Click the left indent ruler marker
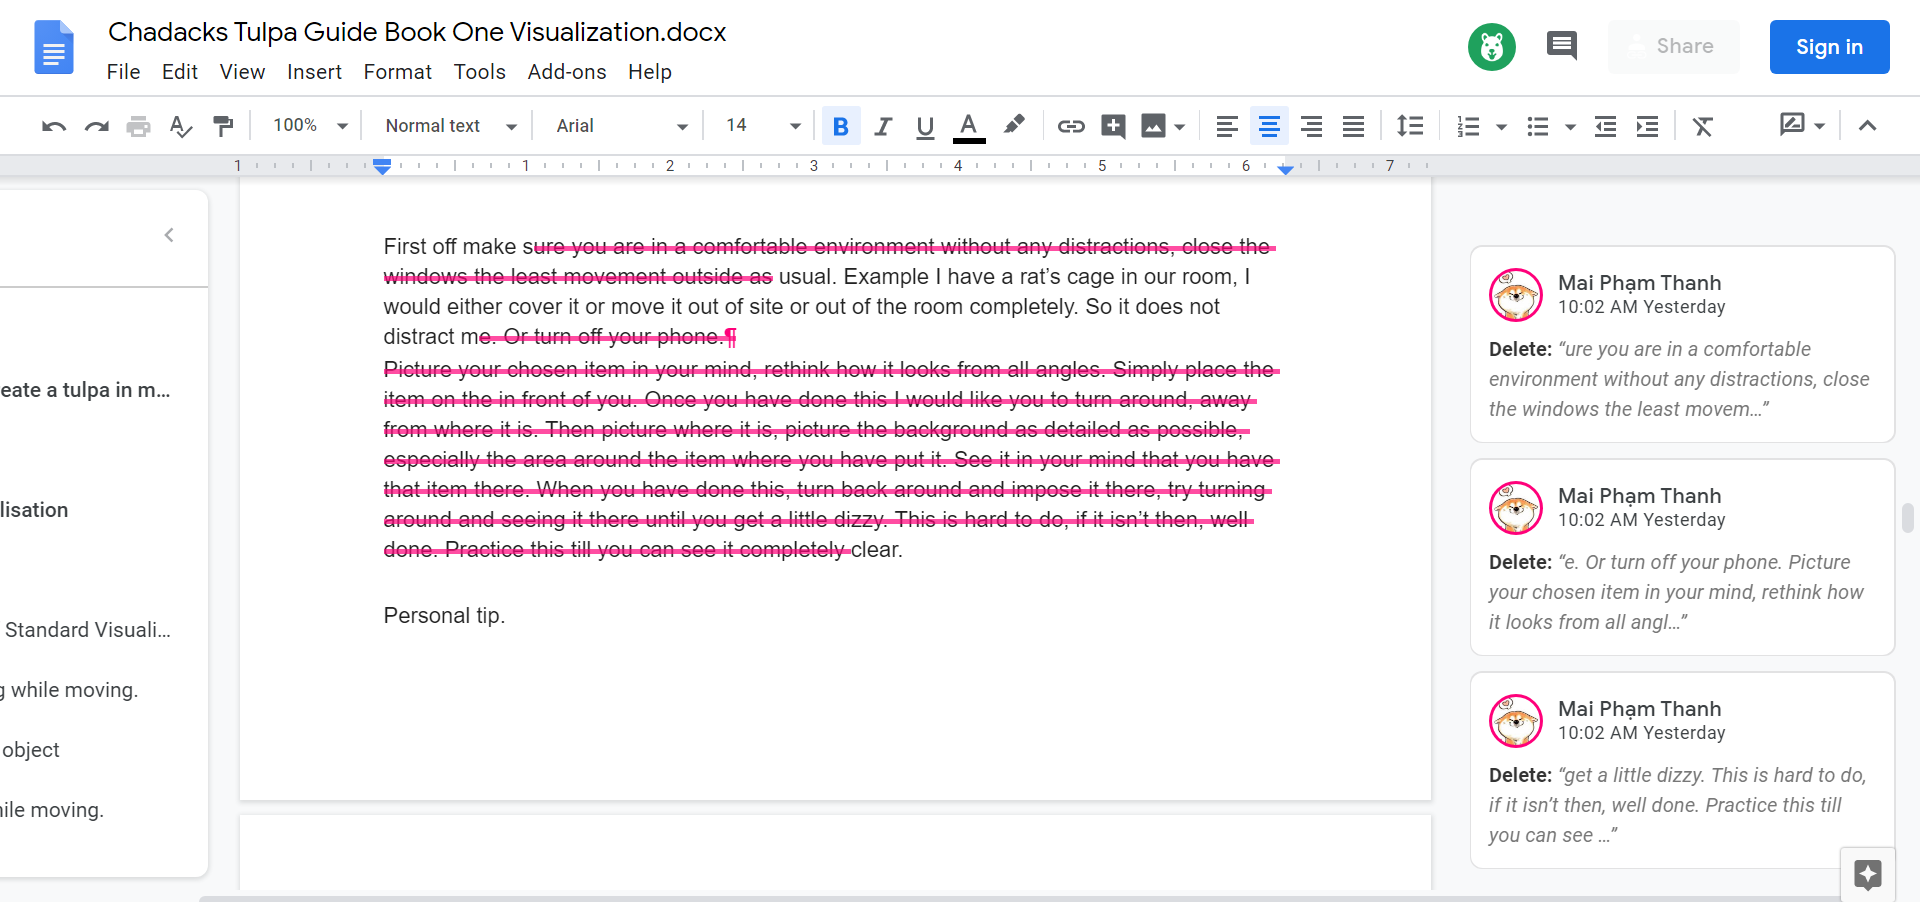The image size is (1920, 902). (382, 167)
